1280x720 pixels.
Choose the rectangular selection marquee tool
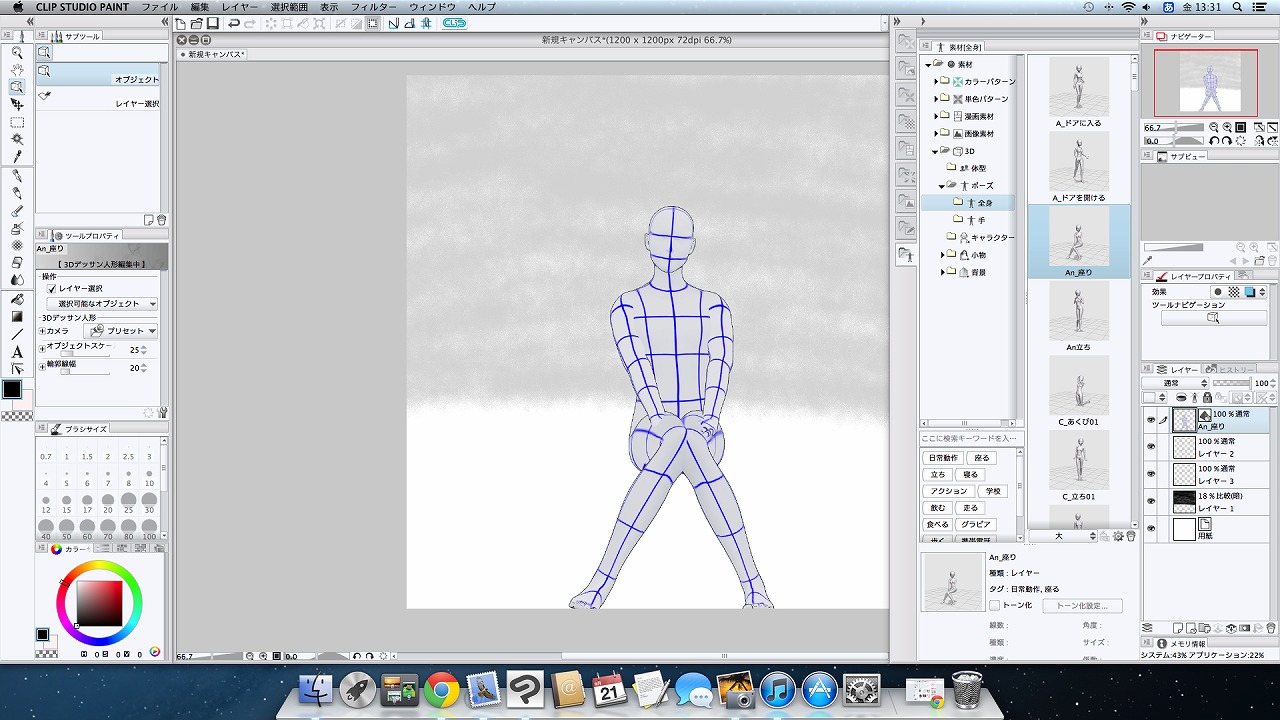[x=17, y=122]
